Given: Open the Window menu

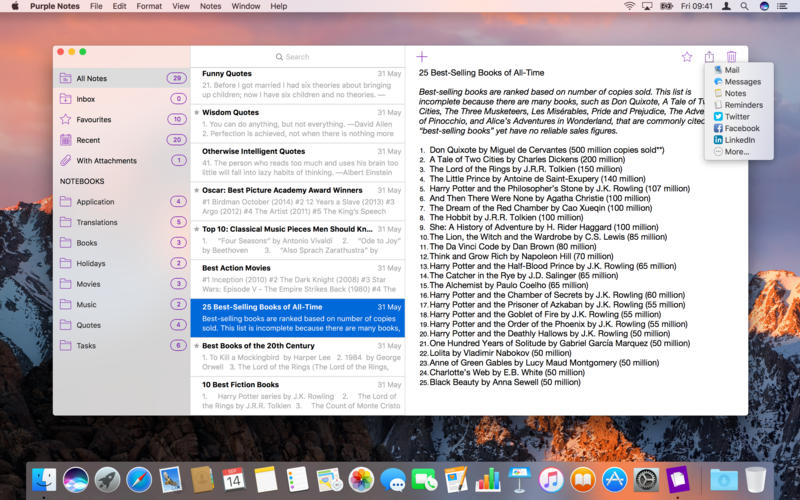Looking at the screenshot, I should [x=246, y=6].
